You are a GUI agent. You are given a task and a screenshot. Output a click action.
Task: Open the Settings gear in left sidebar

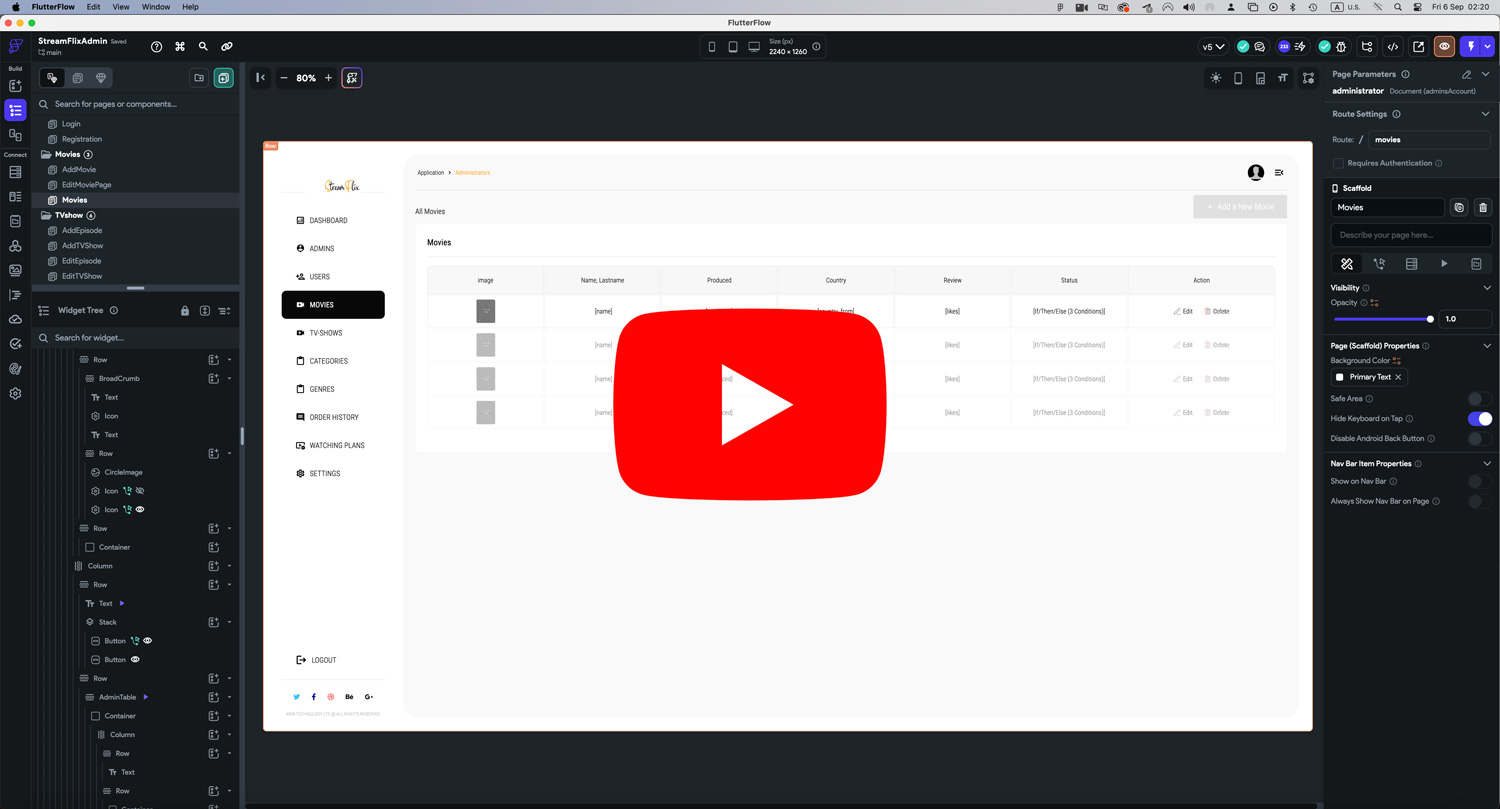[x=15, y=393]
